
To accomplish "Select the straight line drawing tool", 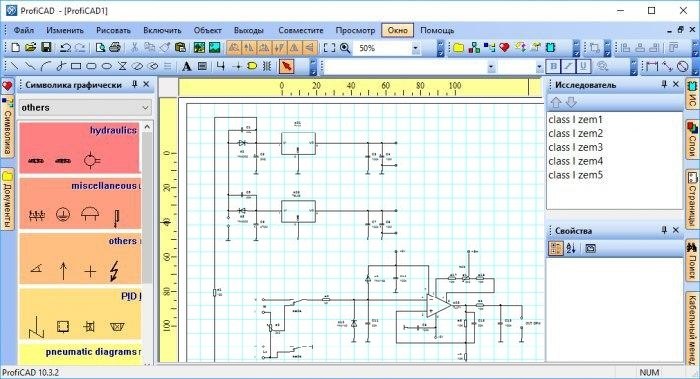I will (x=15, y=67).
